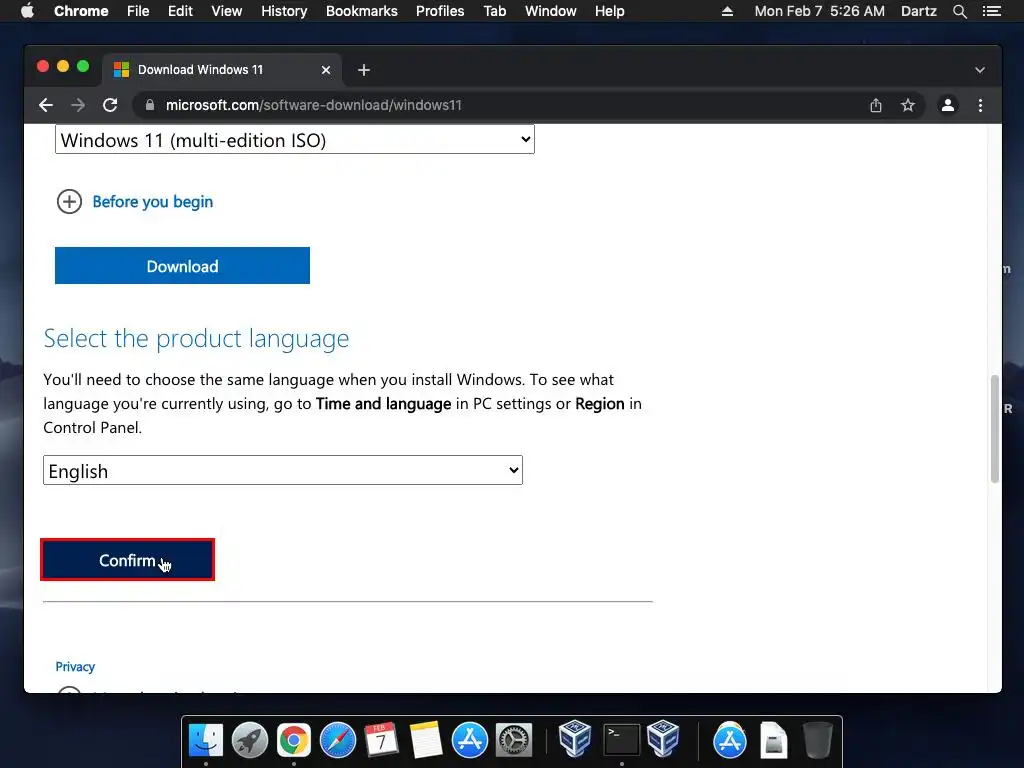The image size is (1024, 768).
Task: Open the Window menu
Action: point(551,11)
